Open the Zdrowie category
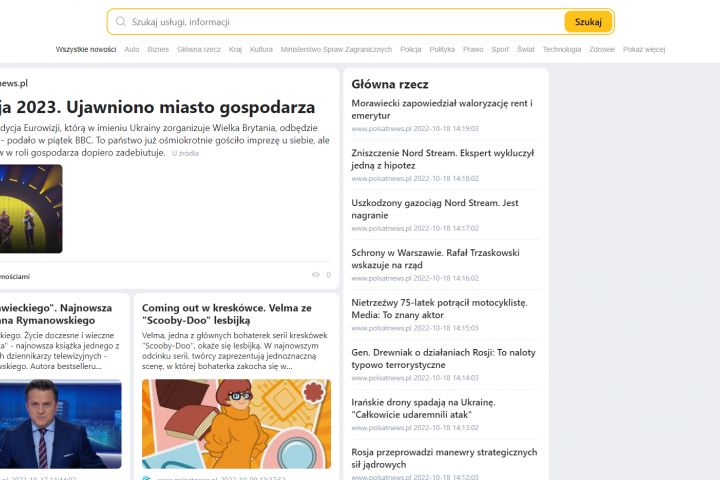 click(602, 50)
